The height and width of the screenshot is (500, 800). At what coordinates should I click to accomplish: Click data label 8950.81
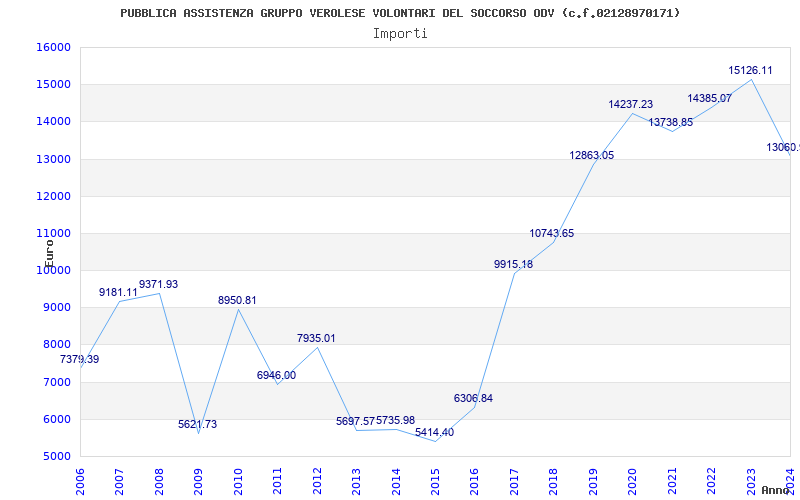point(237,300)
